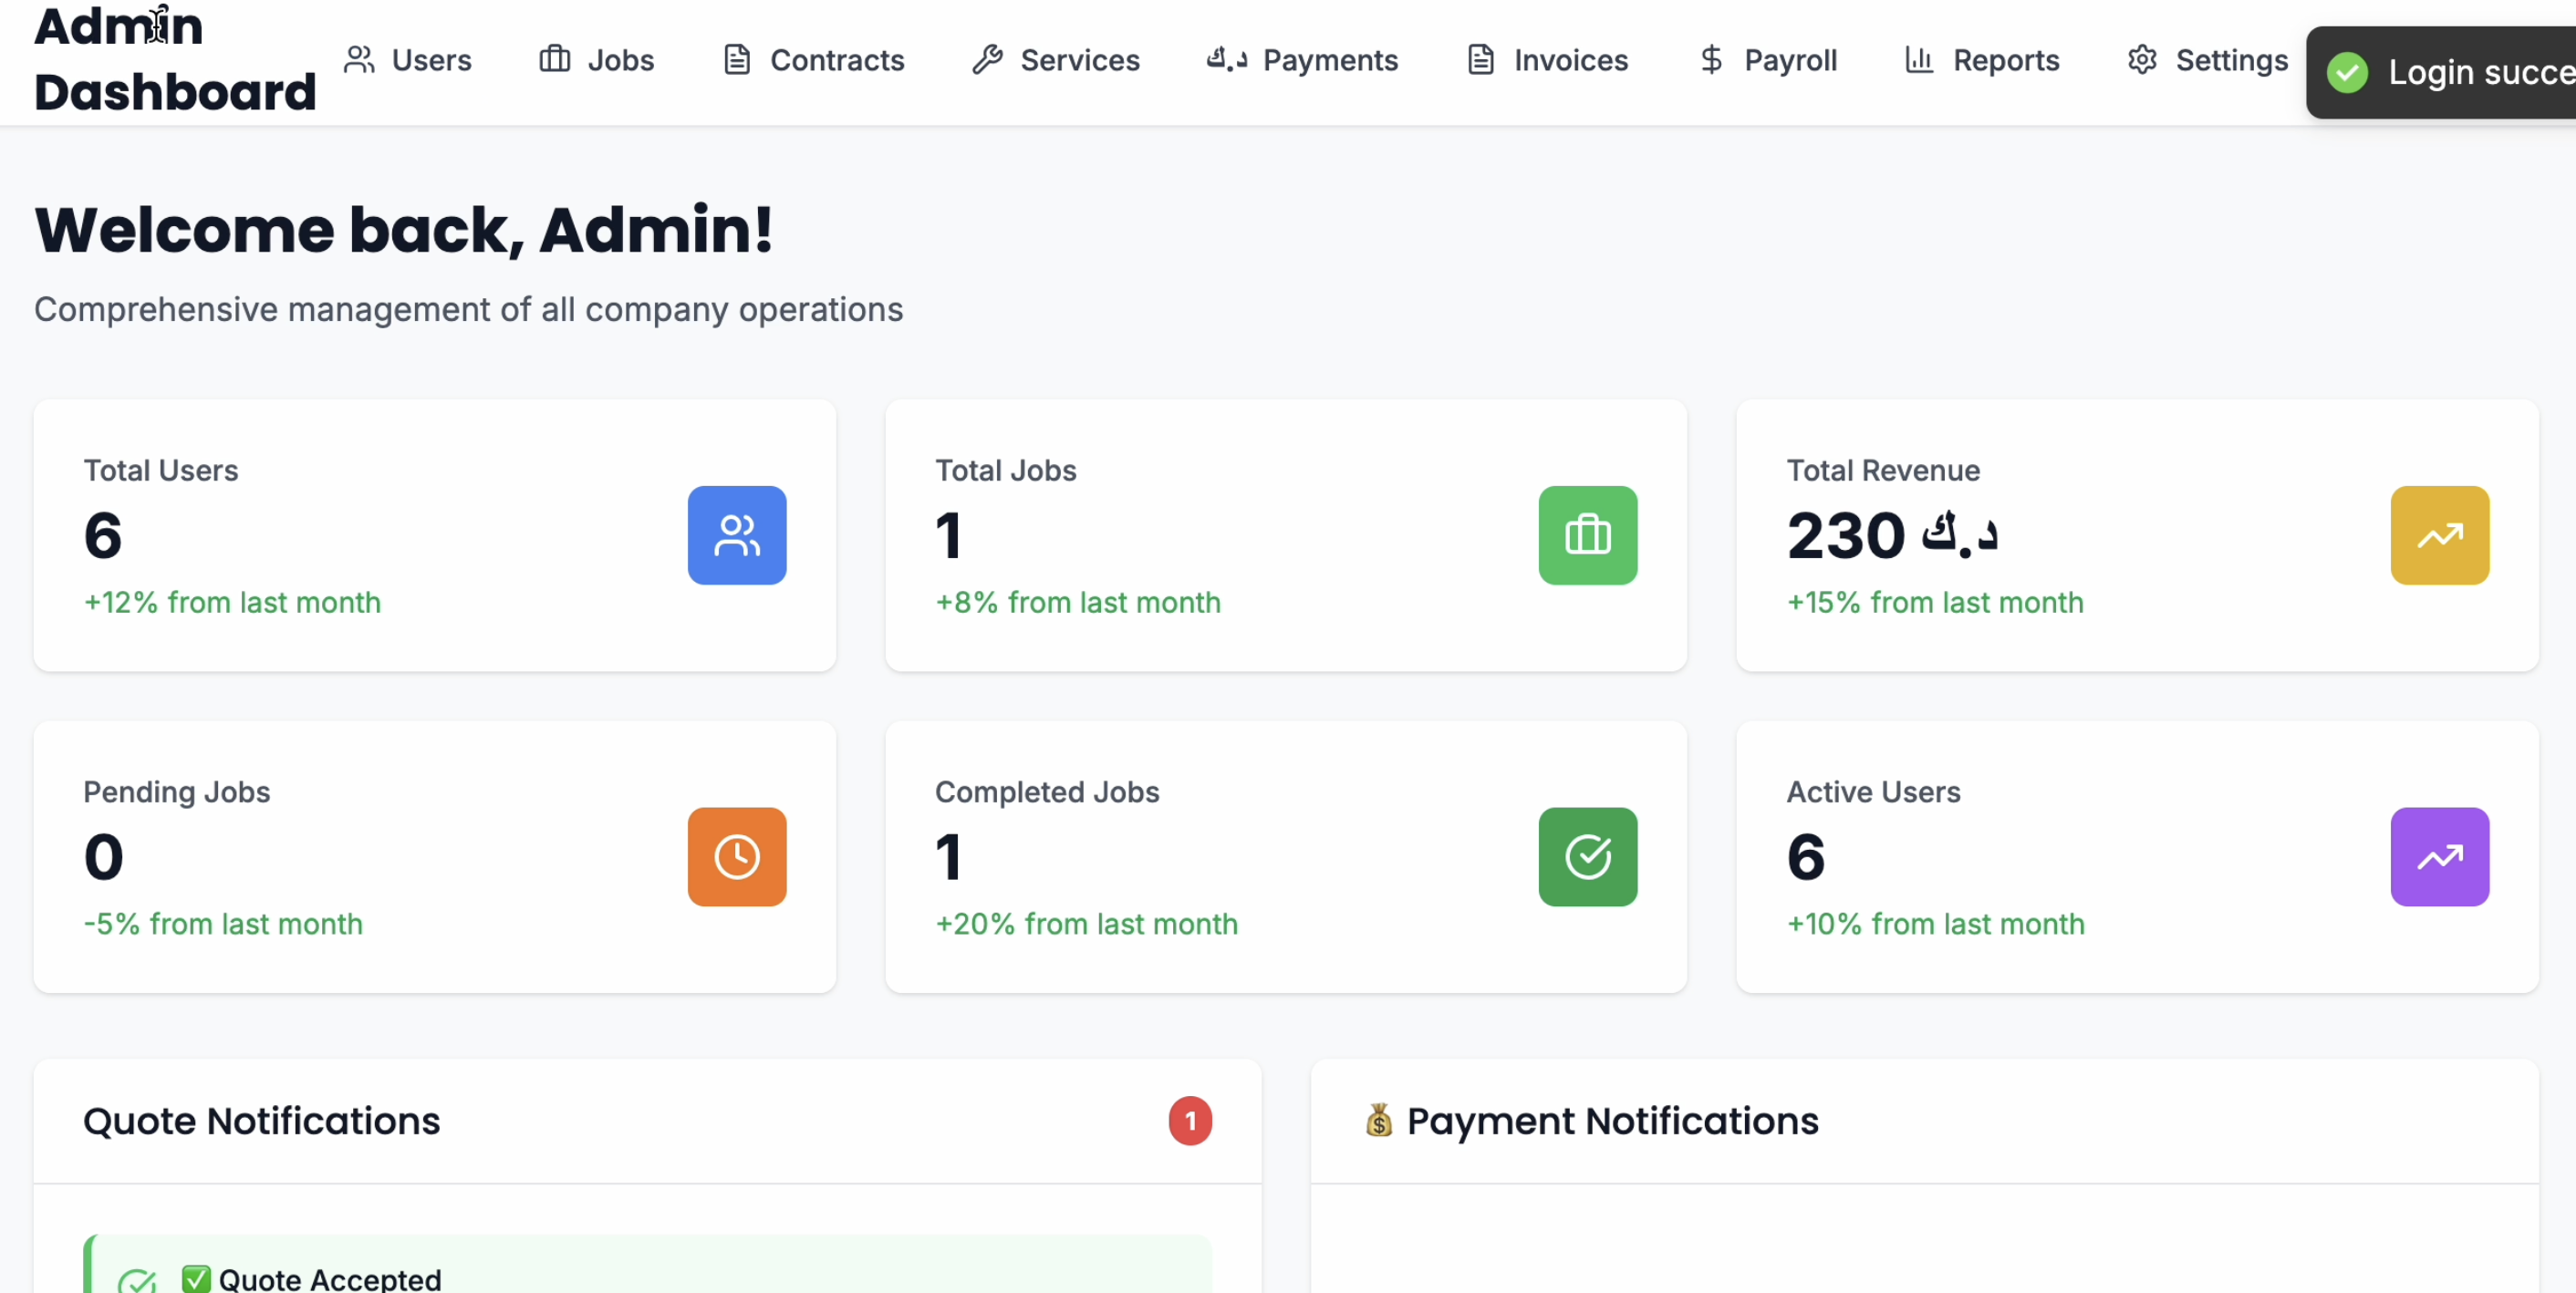Screen dimensions: 2576x1293
Task: Click the money bag Payment Notifications icon
Action: [1378, 1120]
